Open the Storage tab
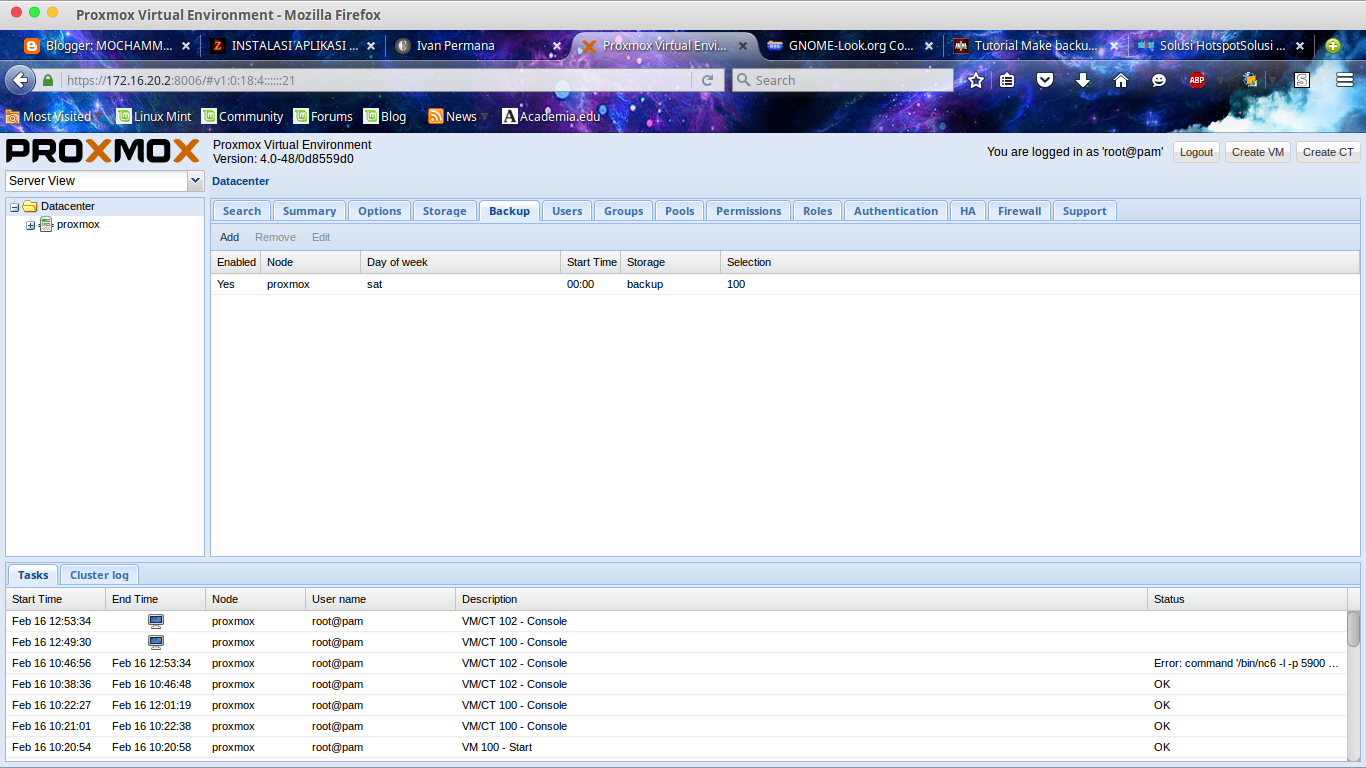This screenshot has height=768, width=1366. click(x=444, y=211)
